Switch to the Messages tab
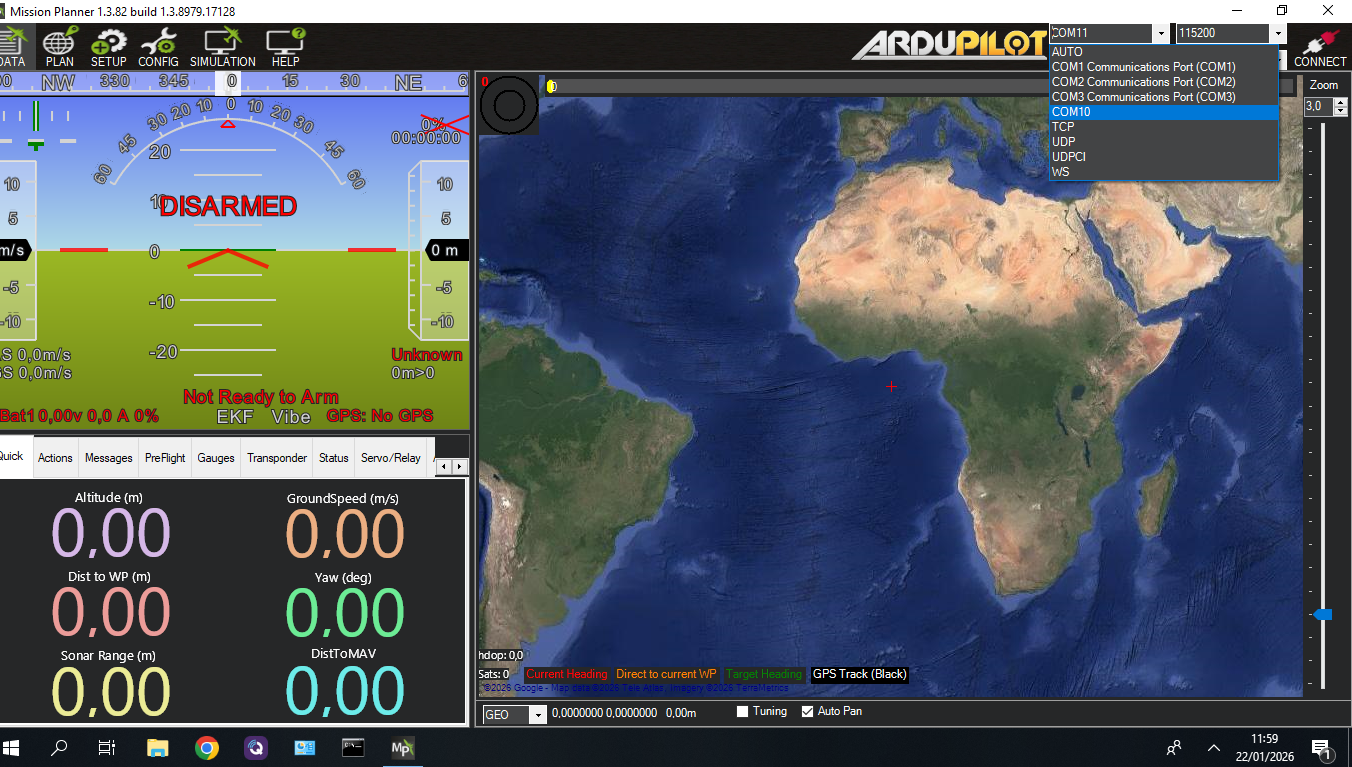The image size is (1352, 767). pos(108,458)
